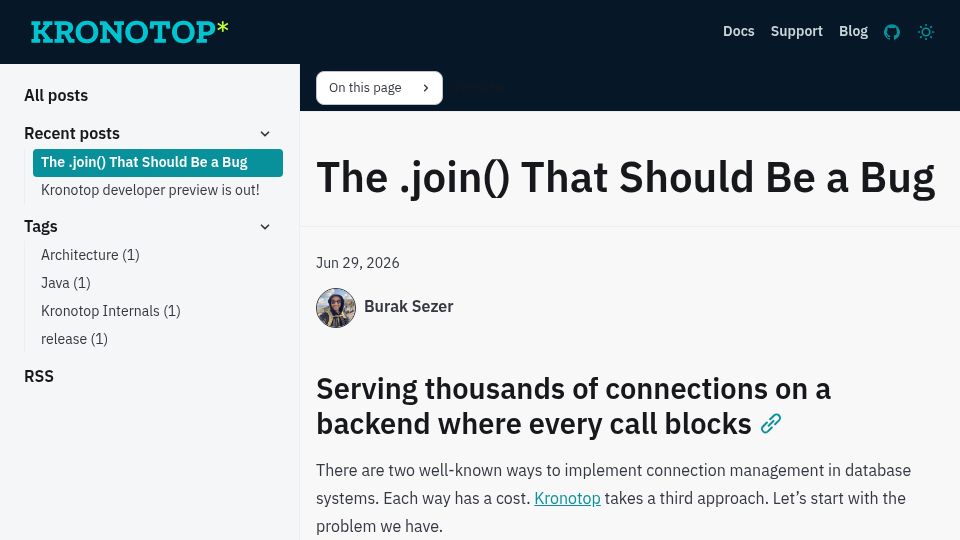Click the Tags heading

40,227
